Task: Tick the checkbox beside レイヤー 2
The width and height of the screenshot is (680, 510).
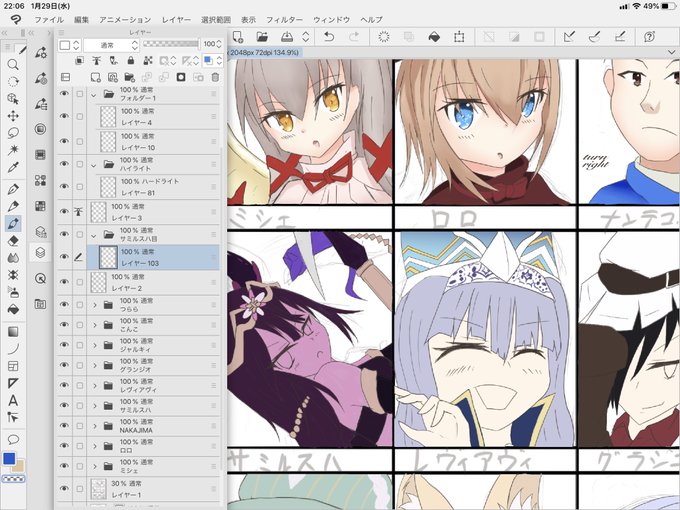Action: (x=79, y=282)
